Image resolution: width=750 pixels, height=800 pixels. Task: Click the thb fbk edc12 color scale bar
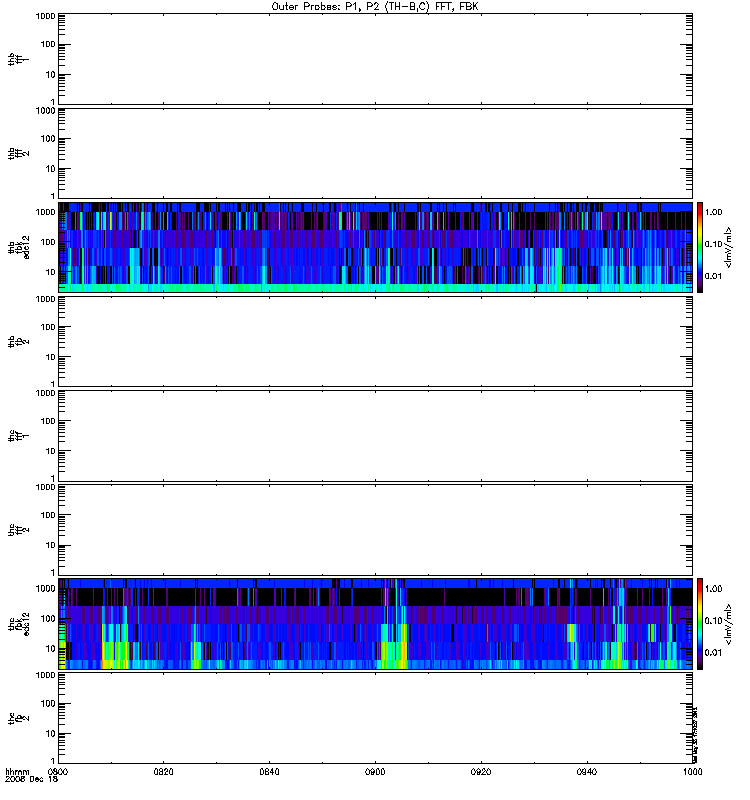click(x=700, y=247)
